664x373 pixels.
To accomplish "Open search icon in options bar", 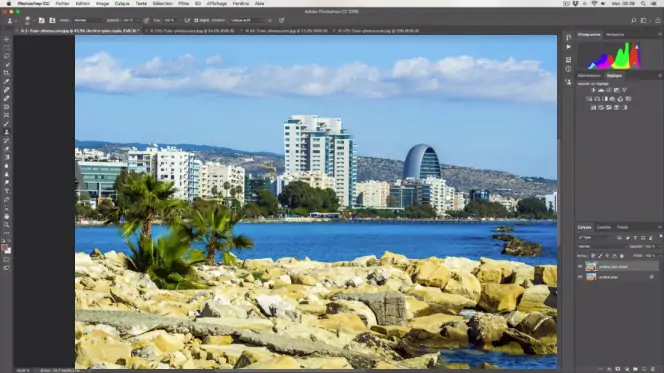I will 634,20.
